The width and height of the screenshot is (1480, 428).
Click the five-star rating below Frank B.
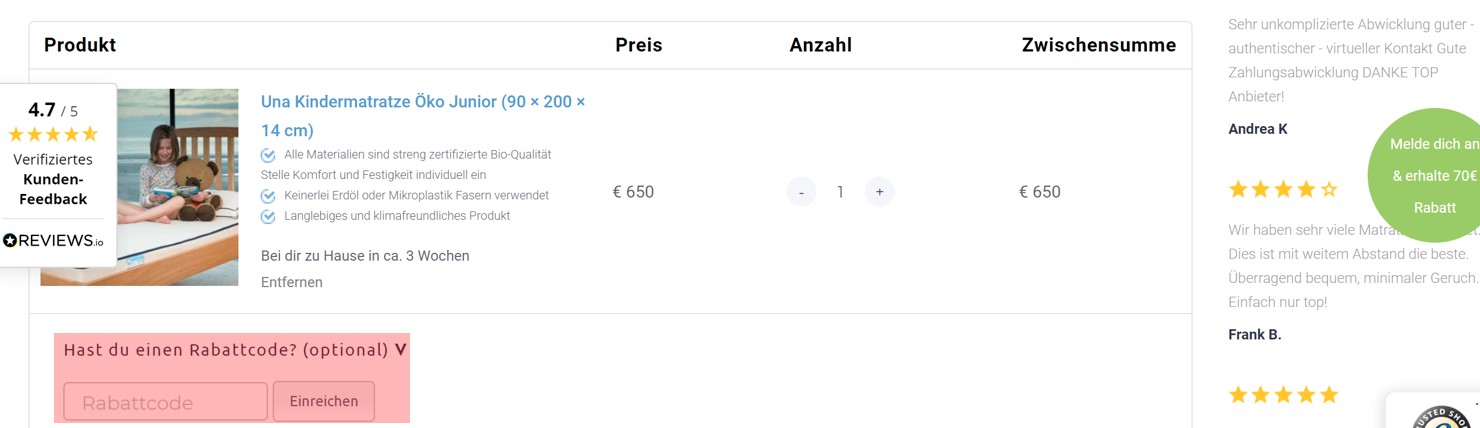tap(1283, 395)
